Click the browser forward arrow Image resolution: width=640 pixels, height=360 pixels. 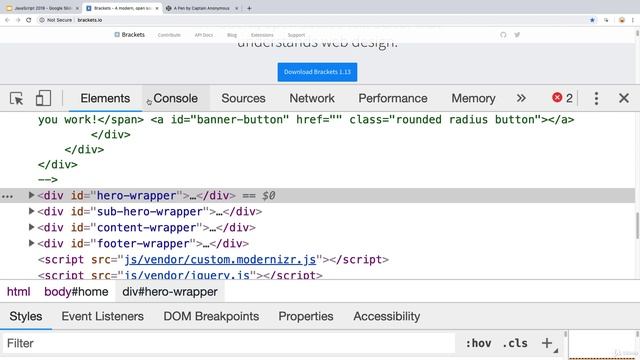pyautogui.click(x=18, y=20)
